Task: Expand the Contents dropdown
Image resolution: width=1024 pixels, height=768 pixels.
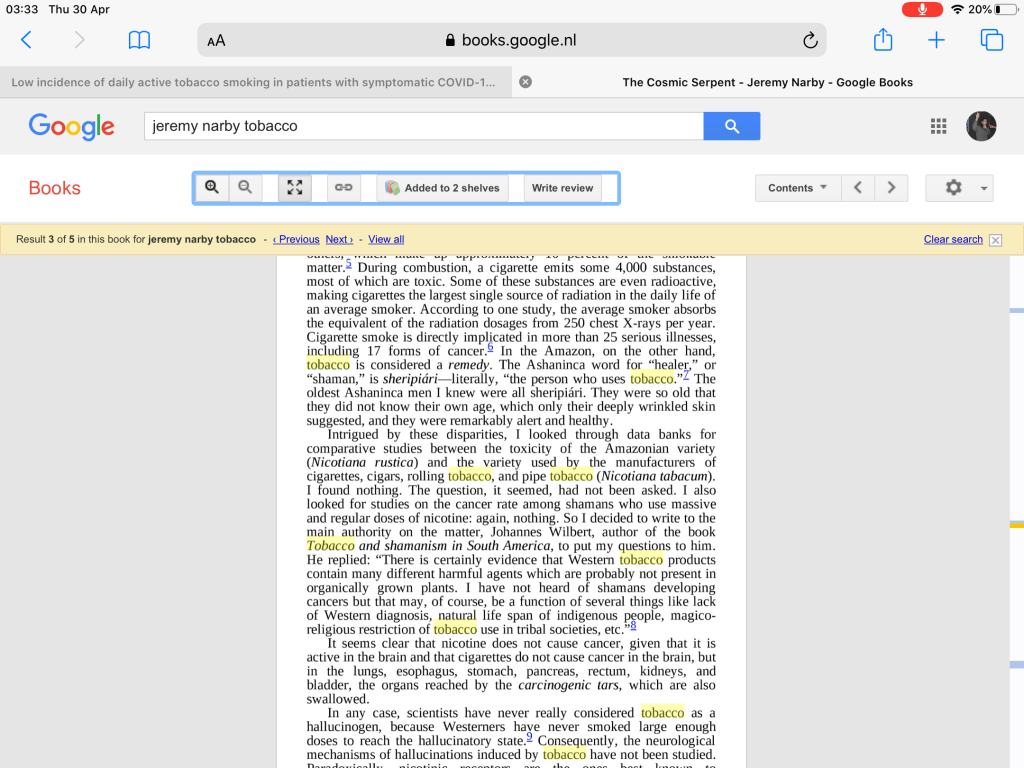Action: [x=797, y=188]
